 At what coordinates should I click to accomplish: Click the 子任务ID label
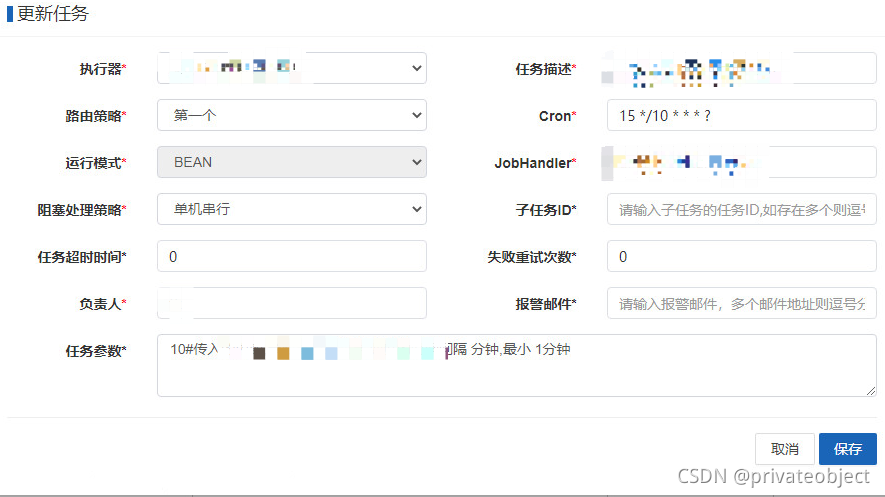[546, 210]
